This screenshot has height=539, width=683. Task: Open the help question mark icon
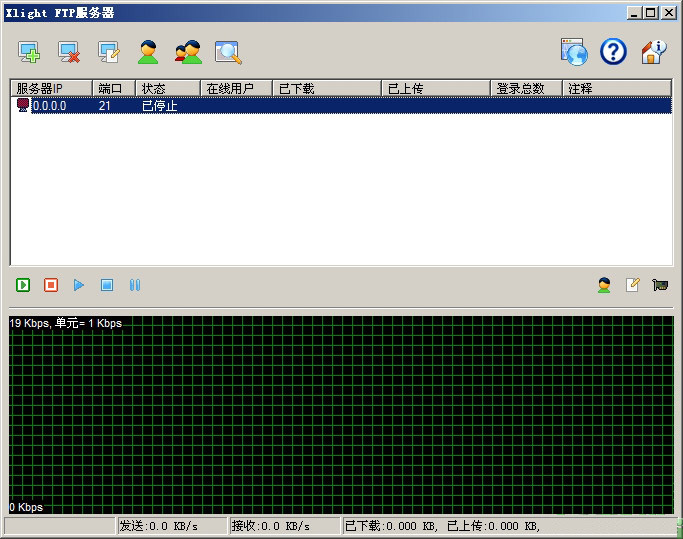[612, 52]
